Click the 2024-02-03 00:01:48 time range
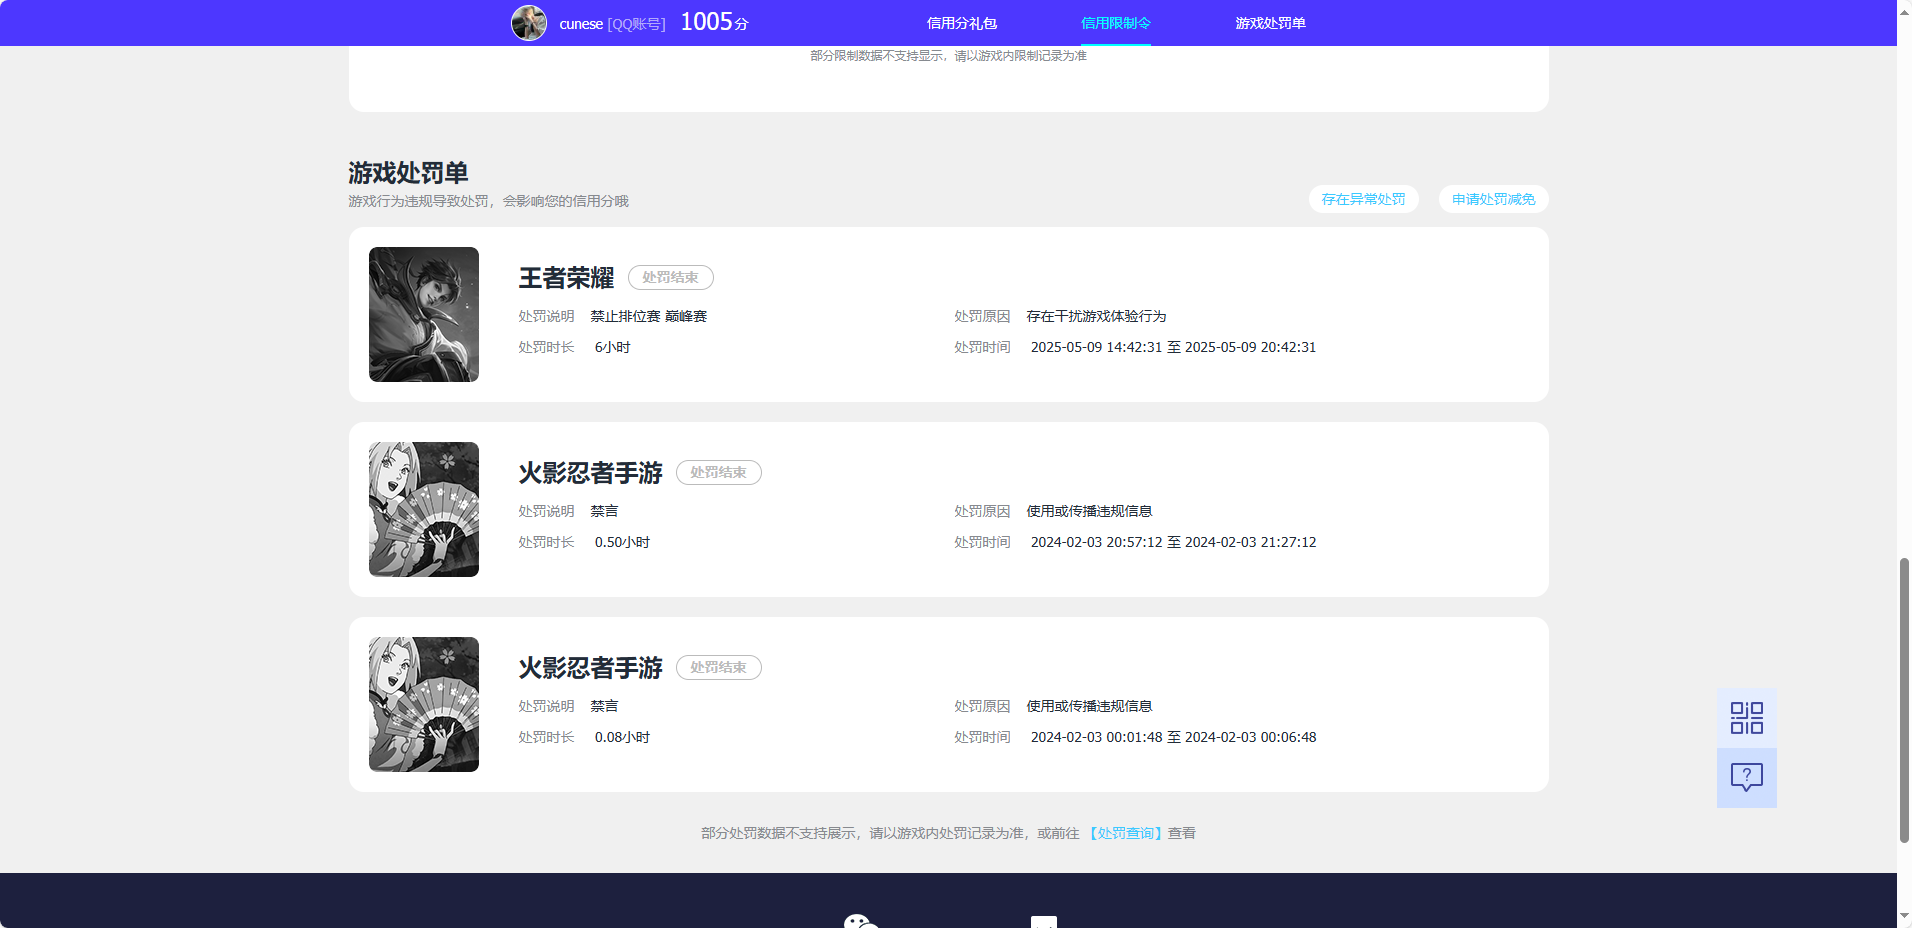This screenshot has width=1912, height=928. 1173,737
